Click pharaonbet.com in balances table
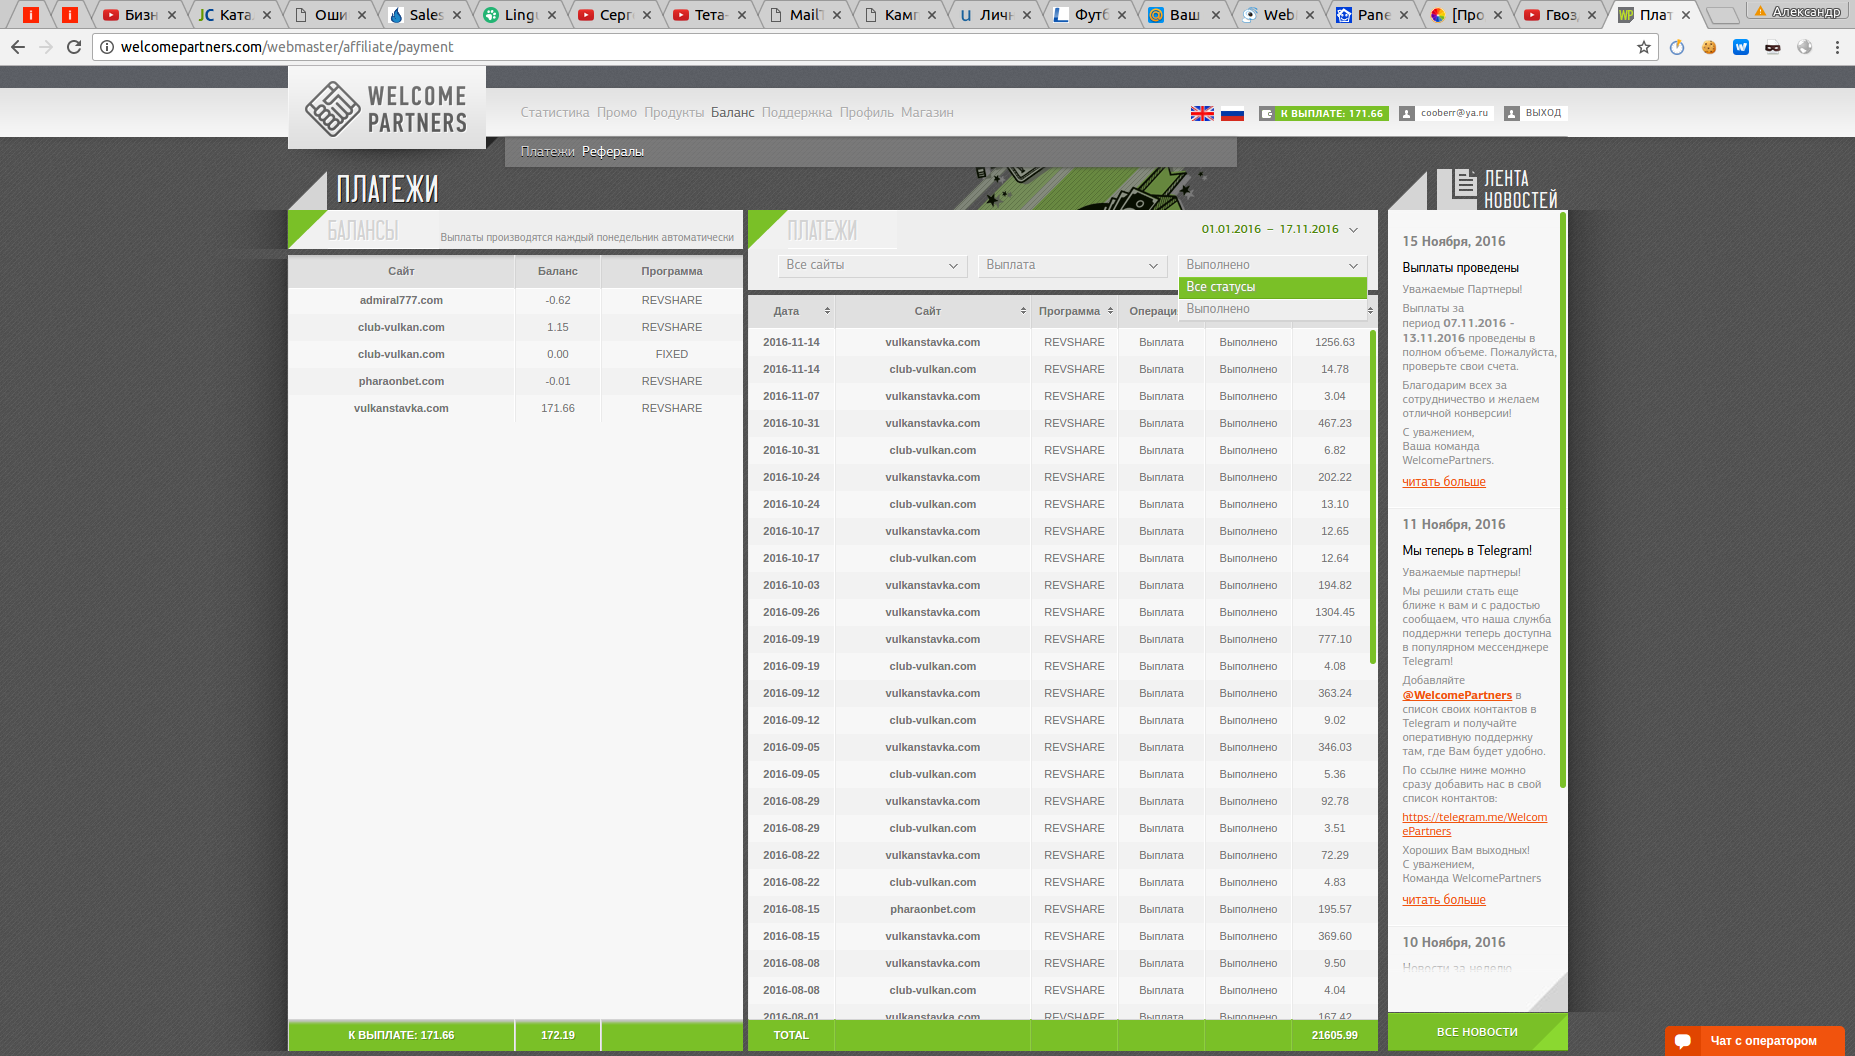Screen dimensions: 1855x1056 tap(401, 381)
